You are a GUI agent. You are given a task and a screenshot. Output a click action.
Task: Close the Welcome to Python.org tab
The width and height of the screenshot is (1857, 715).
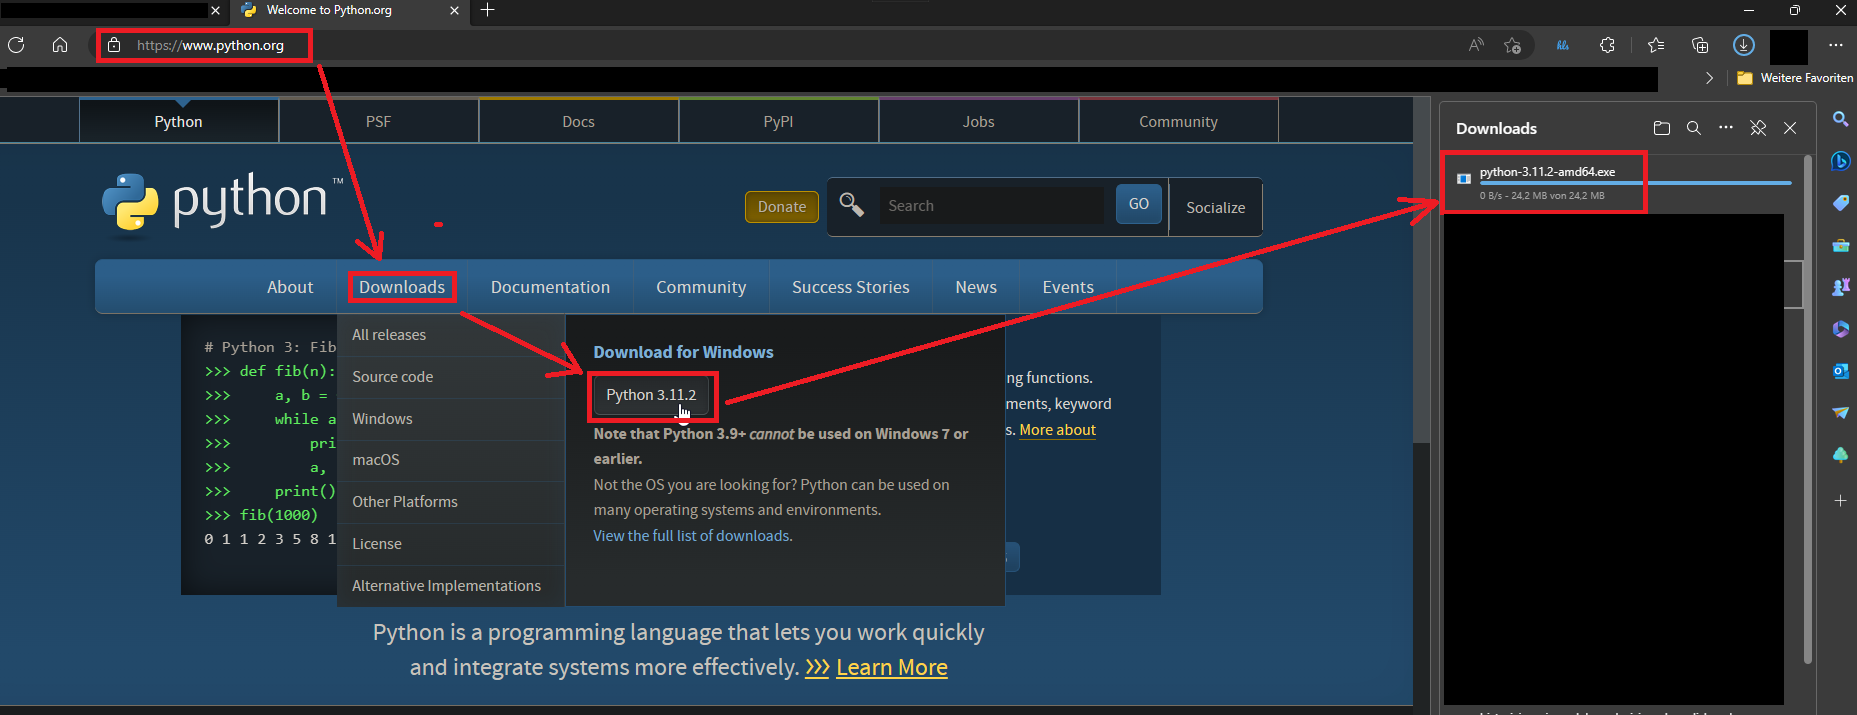coord(455,10)
